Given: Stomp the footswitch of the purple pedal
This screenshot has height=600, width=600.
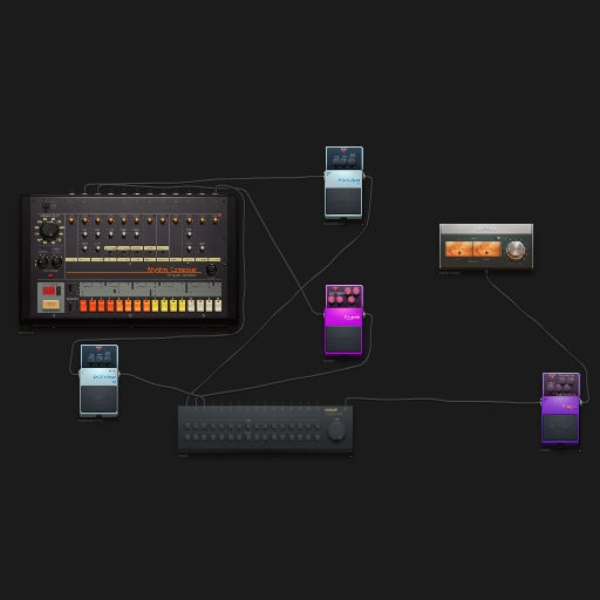Looking at the screenshot, I should [561, 427].
